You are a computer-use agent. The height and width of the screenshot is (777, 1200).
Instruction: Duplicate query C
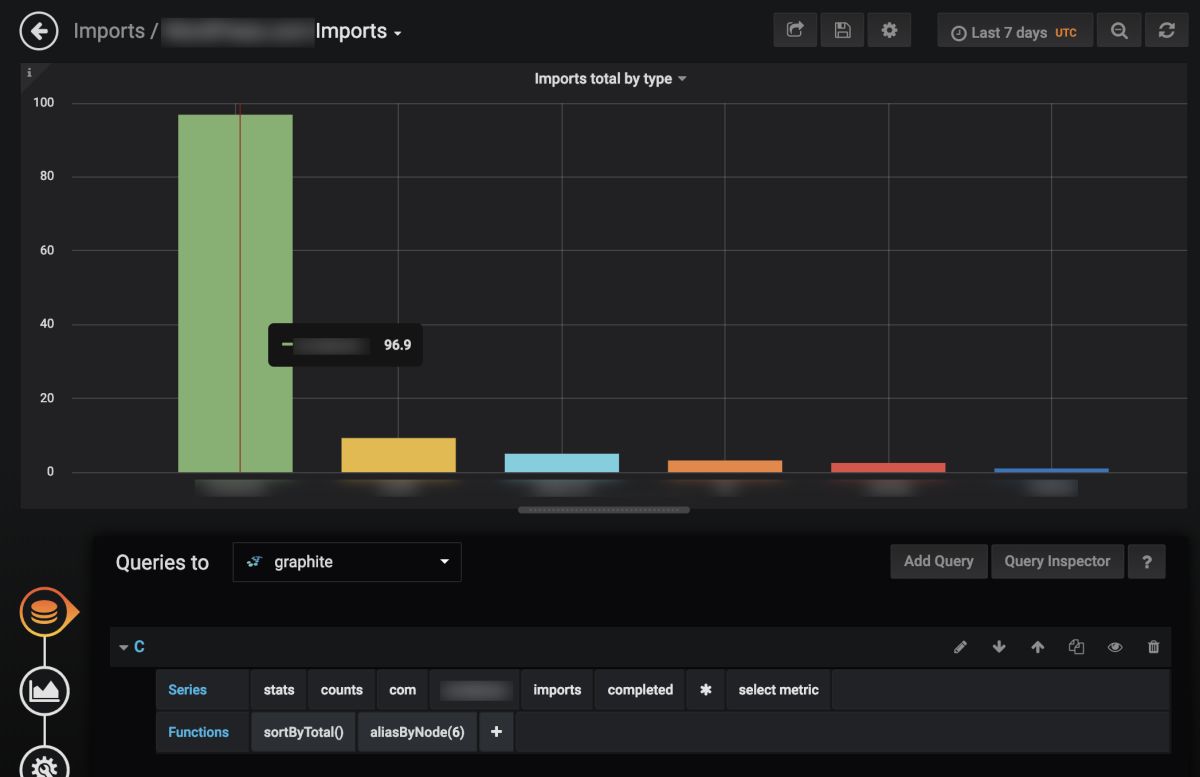[1076, 647]
